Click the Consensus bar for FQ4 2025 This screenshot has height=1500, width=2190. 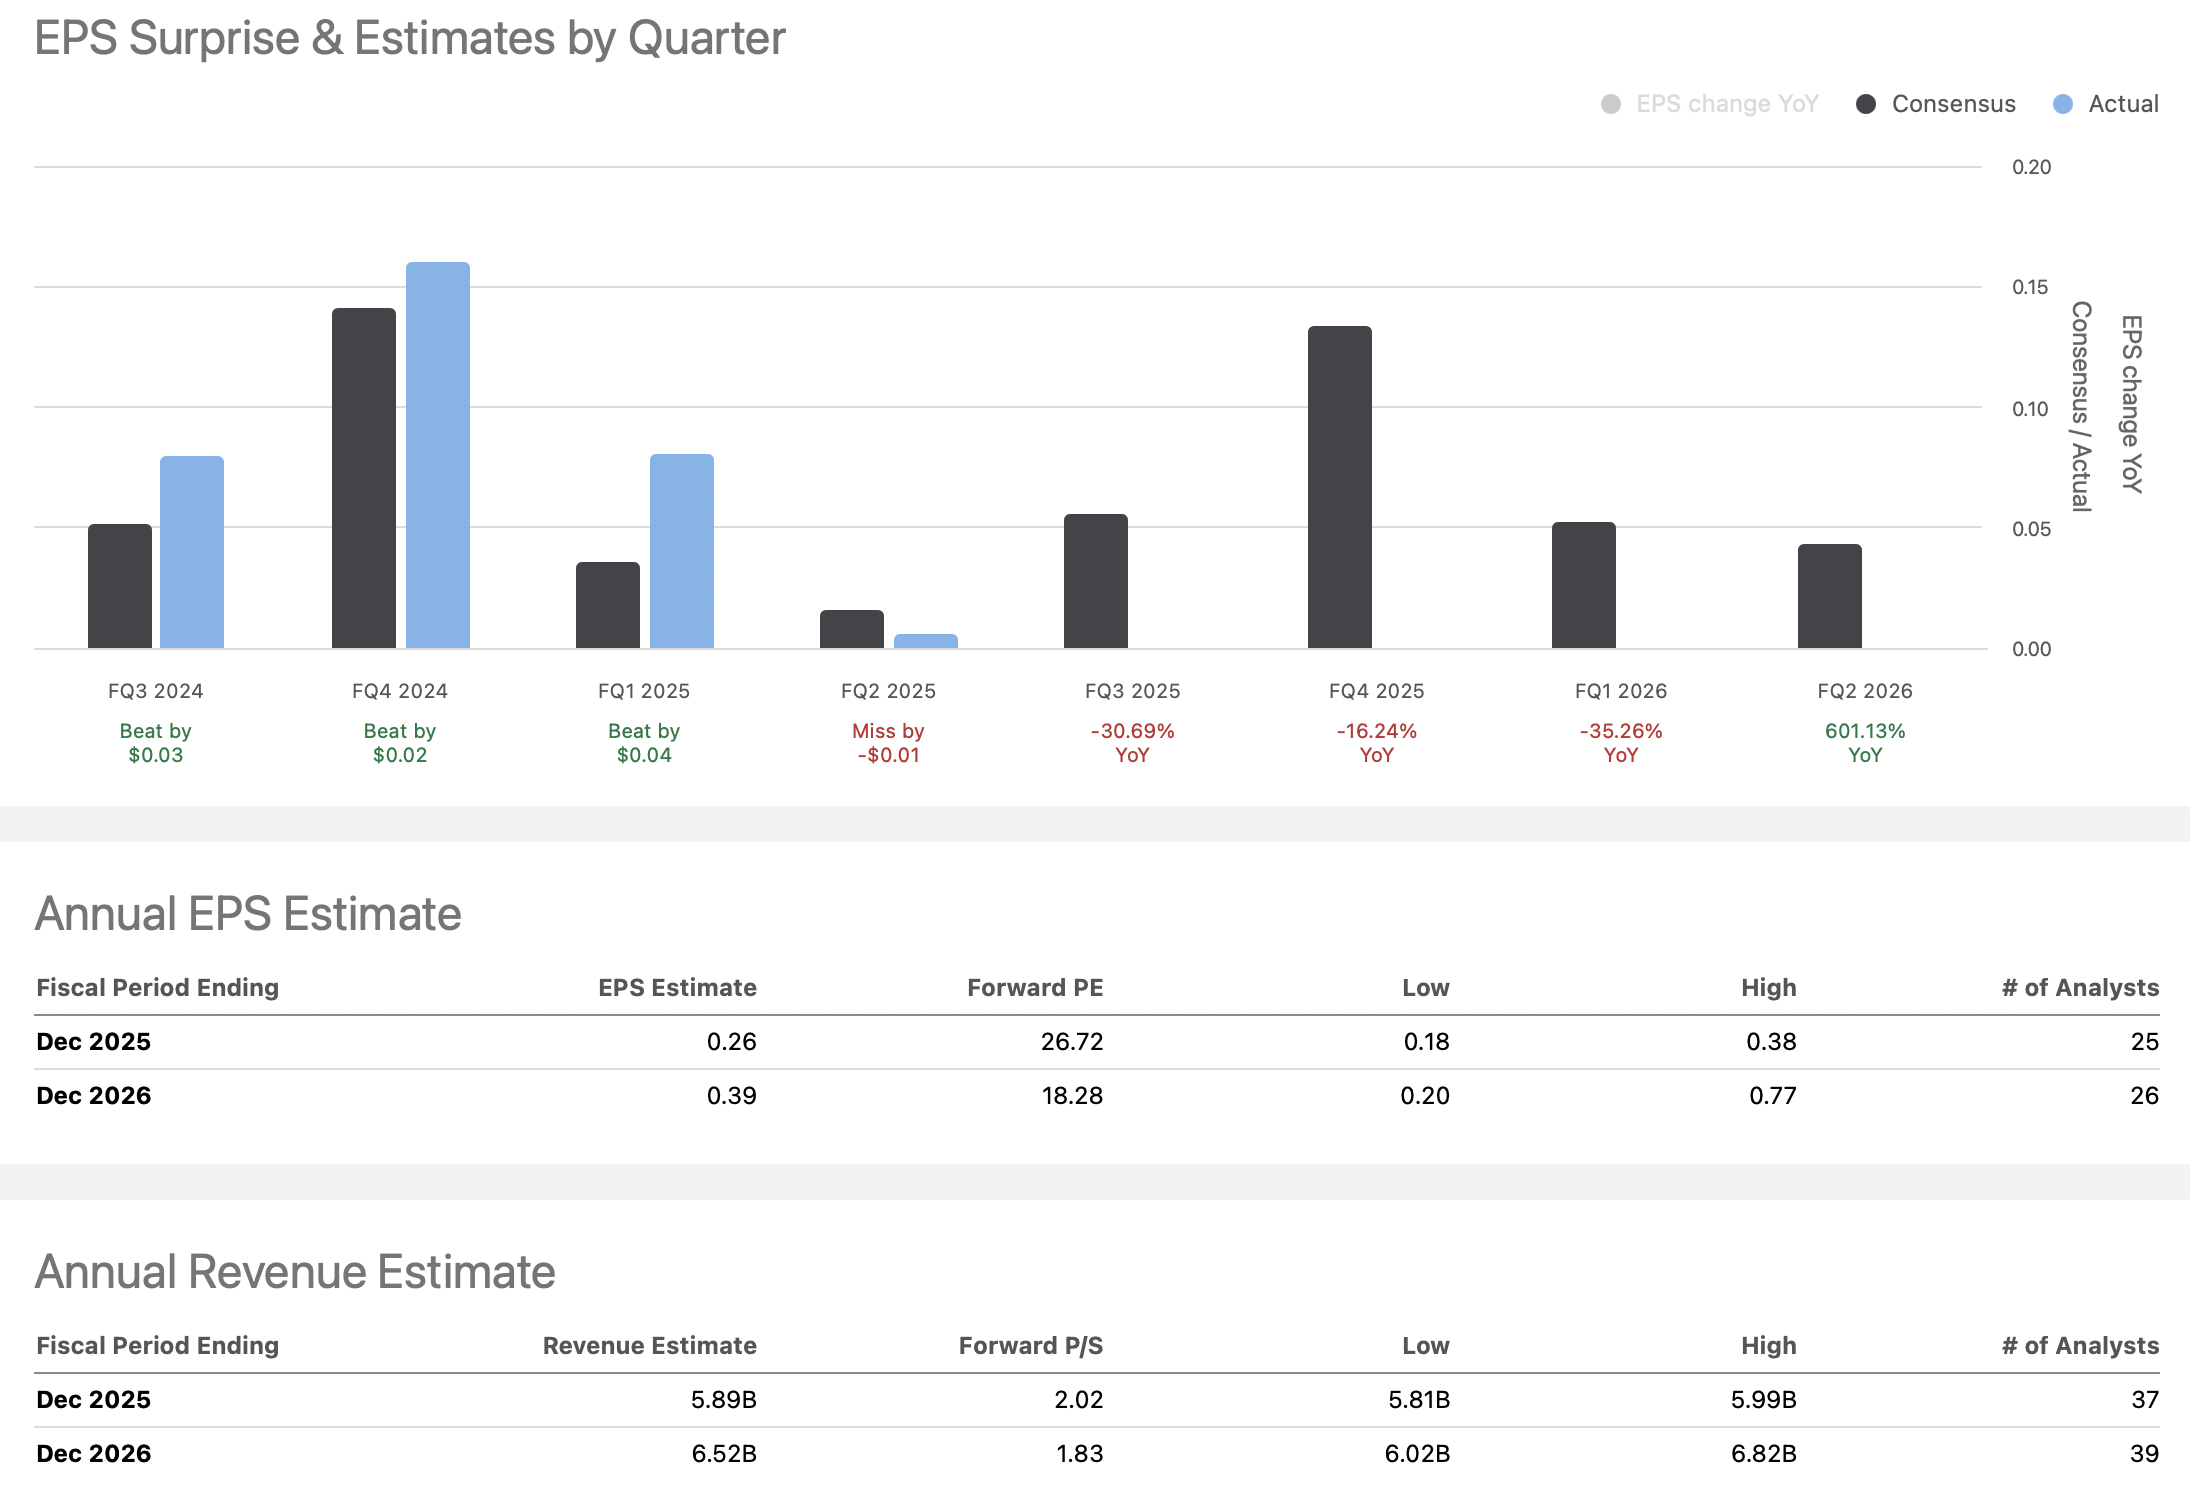pyautogui.click(x=1338, y=485)
